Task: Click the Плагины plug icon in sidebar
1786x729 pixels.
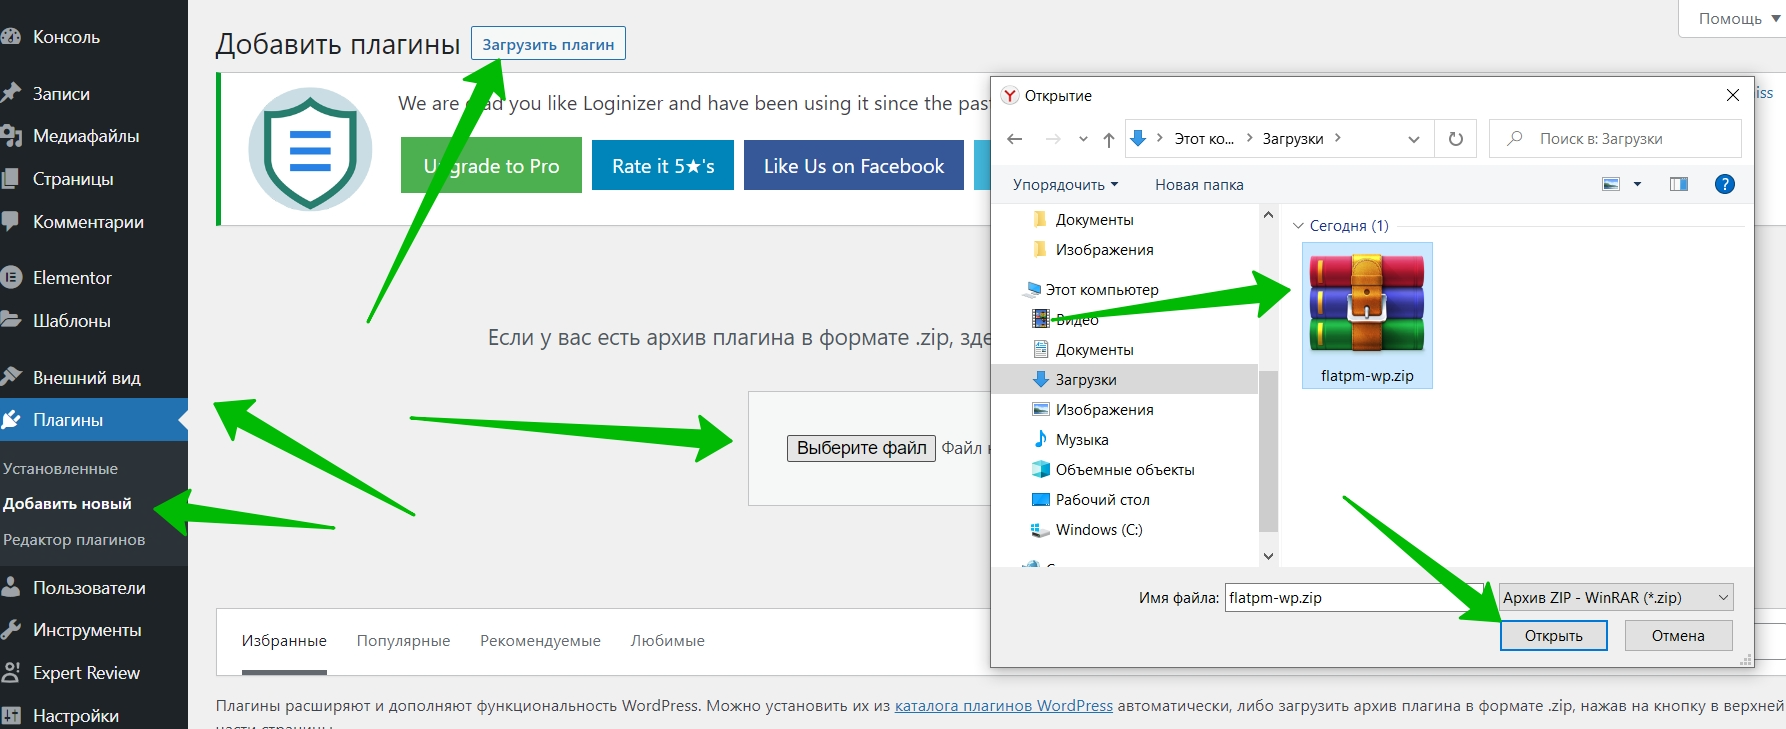Action: [x=11, y=420]
